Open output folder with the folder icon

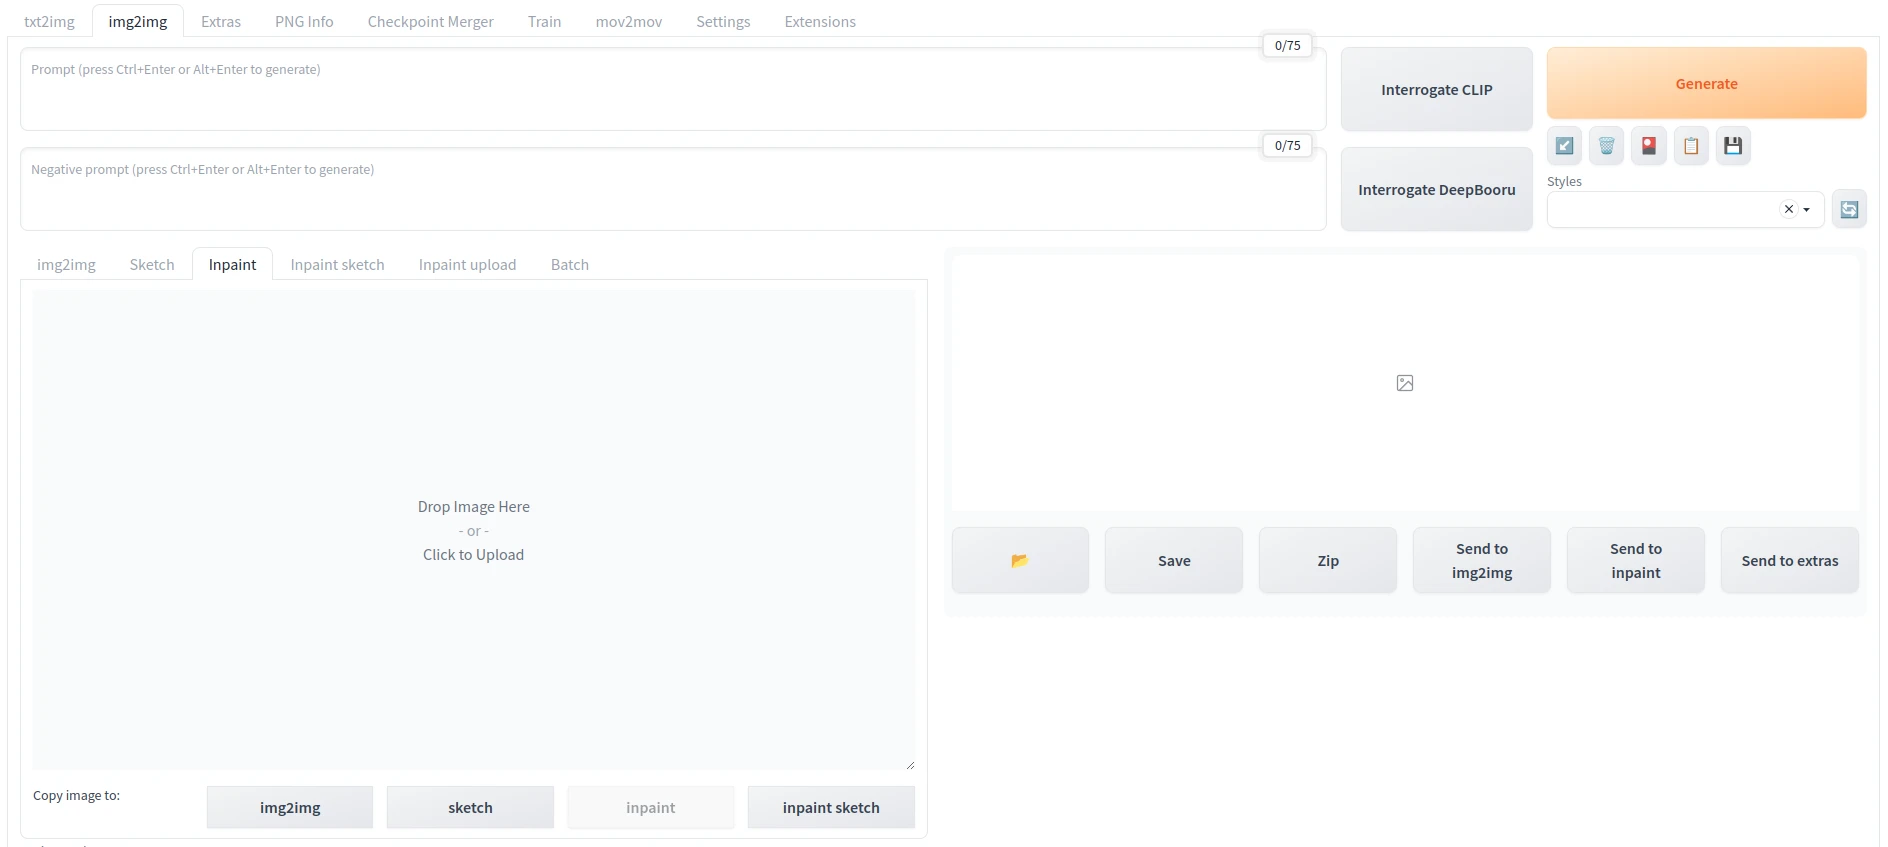coord(1019,561)
